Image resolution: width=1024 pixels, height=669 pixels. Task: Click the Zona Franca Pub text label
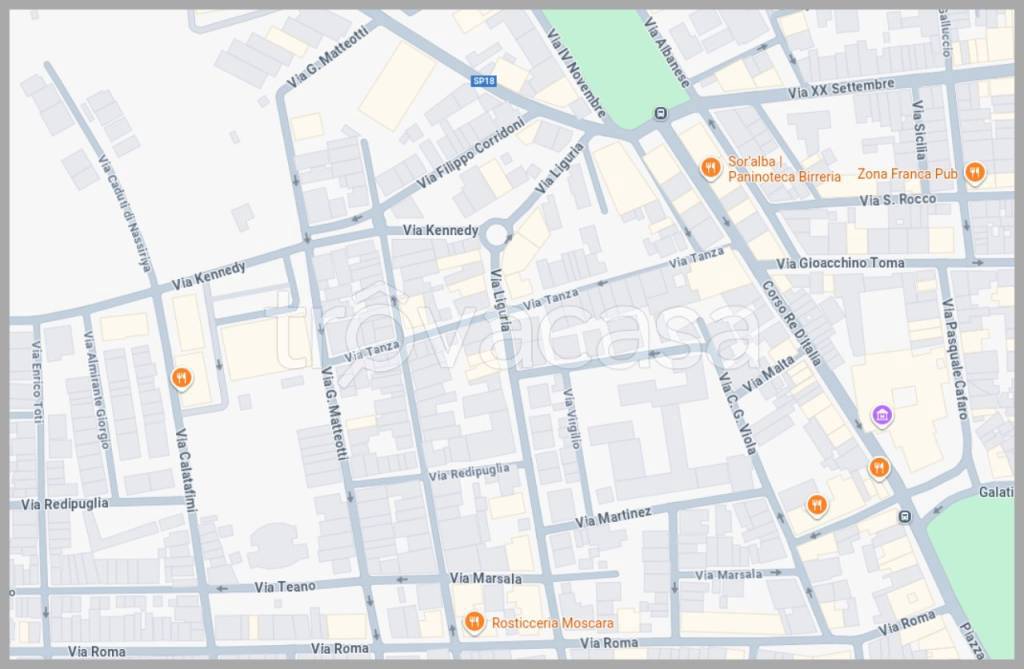pyautogui.click(x=907, y=174)
